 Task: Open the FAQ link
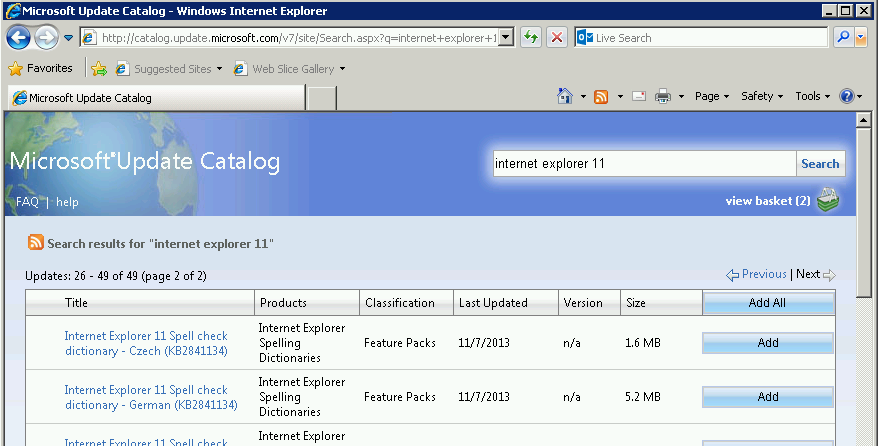pyautogui.click(x=27, y=202)
